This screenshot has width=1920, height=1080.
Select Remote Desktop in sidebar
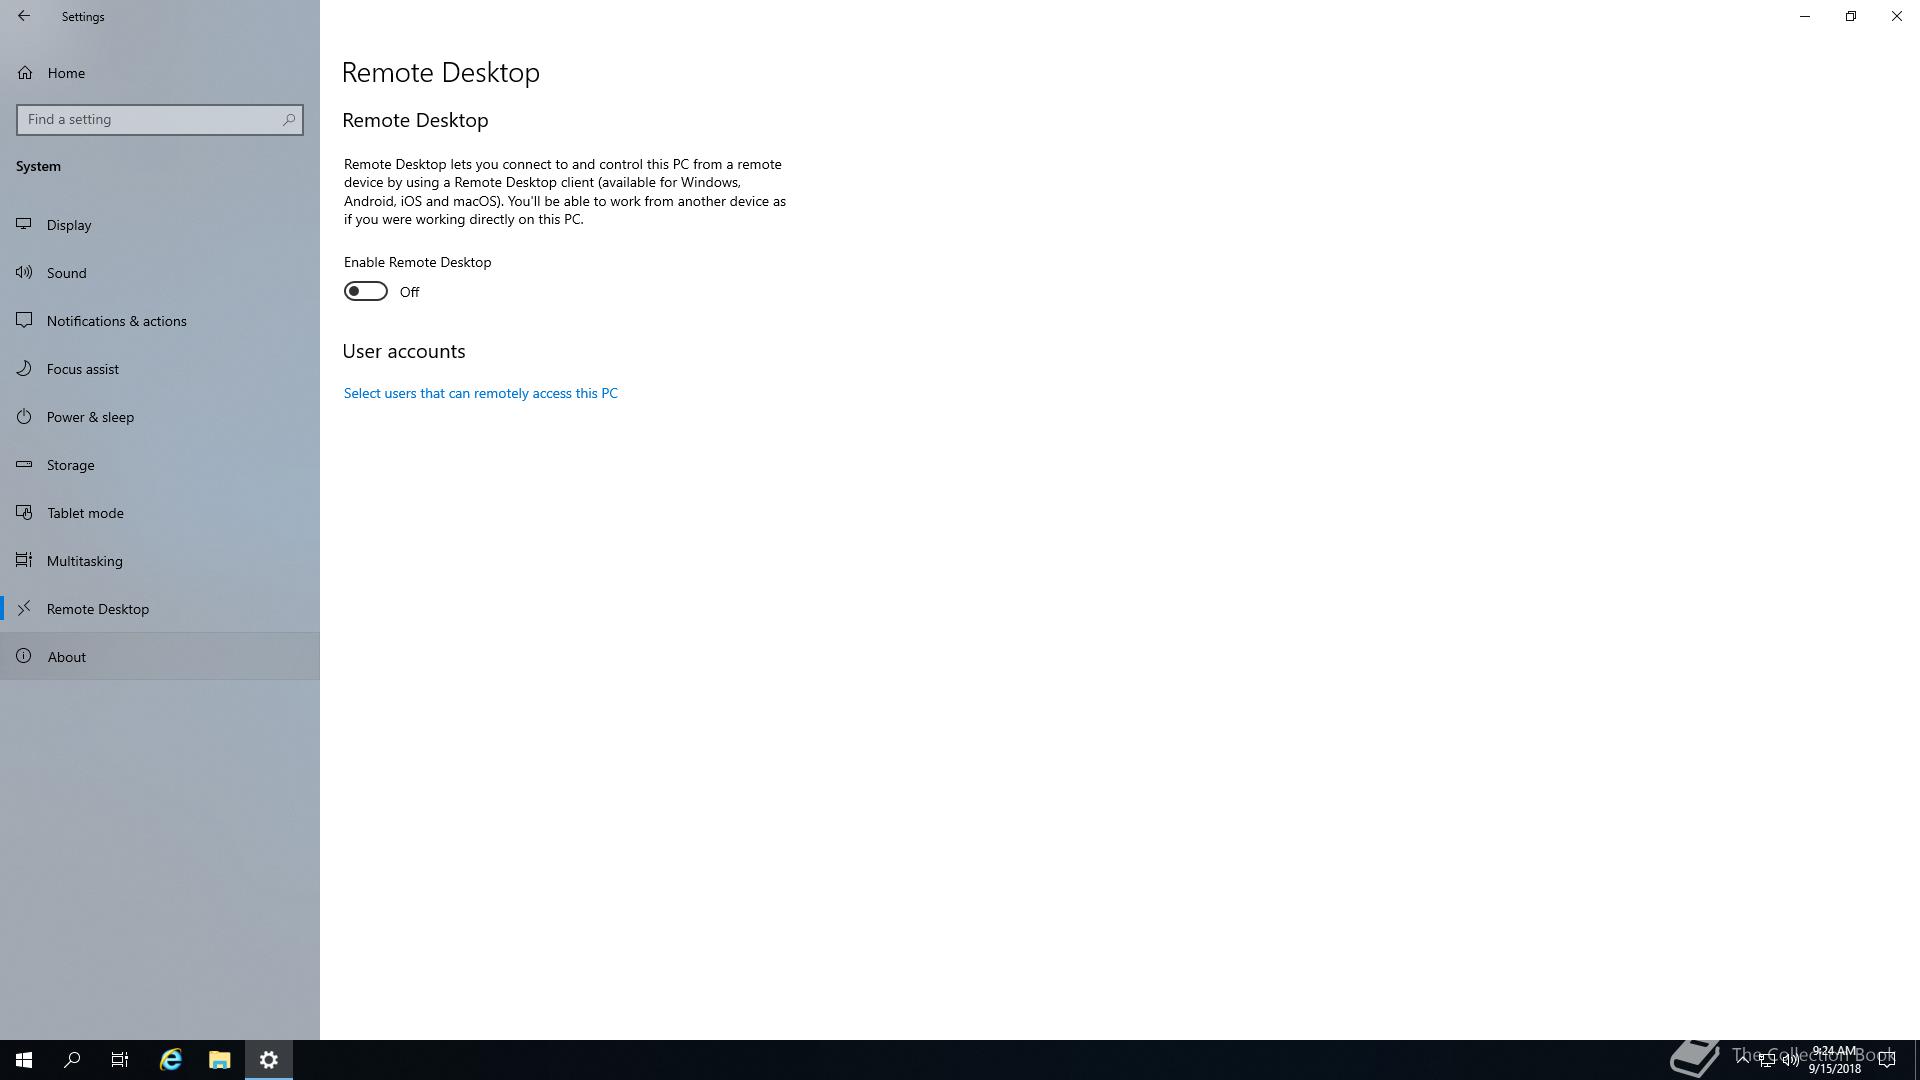pyautogui.click(x=160, y=609)
